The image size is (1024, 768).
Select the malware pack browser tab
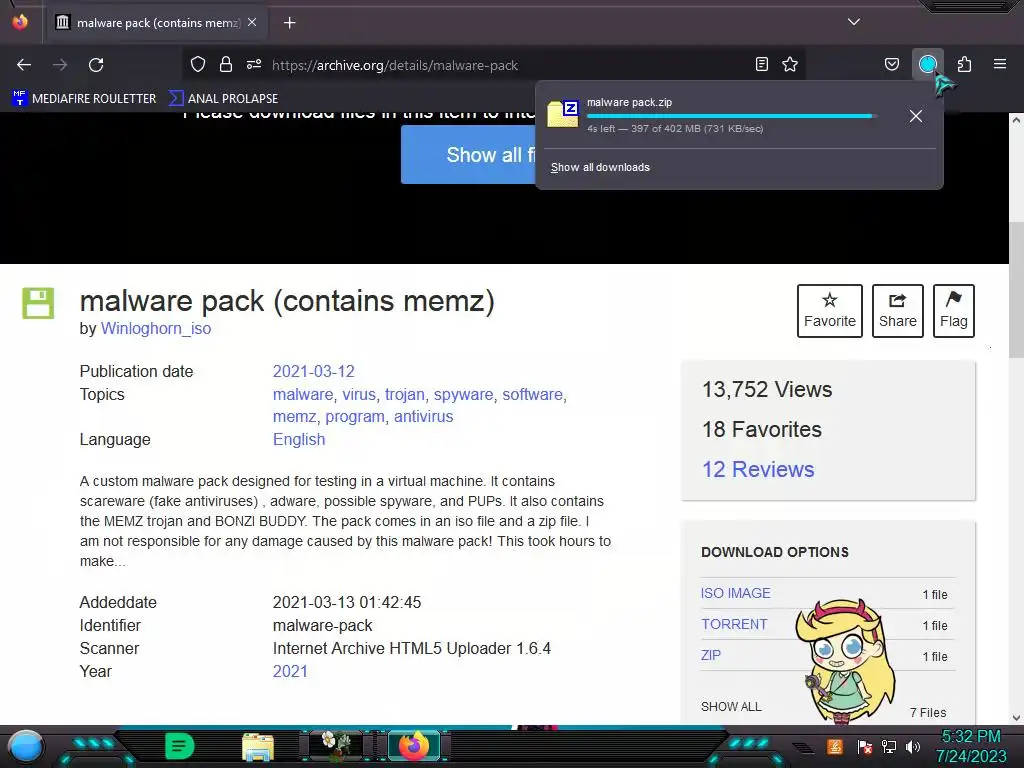click(157, 23)
